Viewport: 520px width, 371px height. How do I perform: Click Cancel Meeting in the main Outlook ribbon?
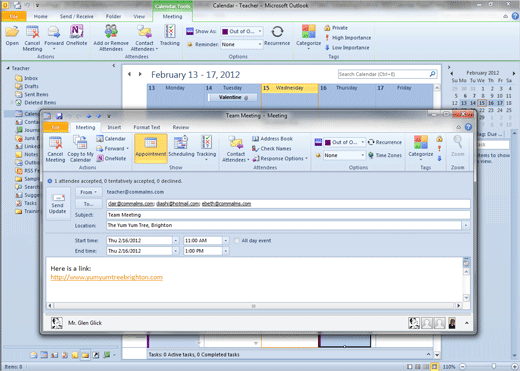32,38
